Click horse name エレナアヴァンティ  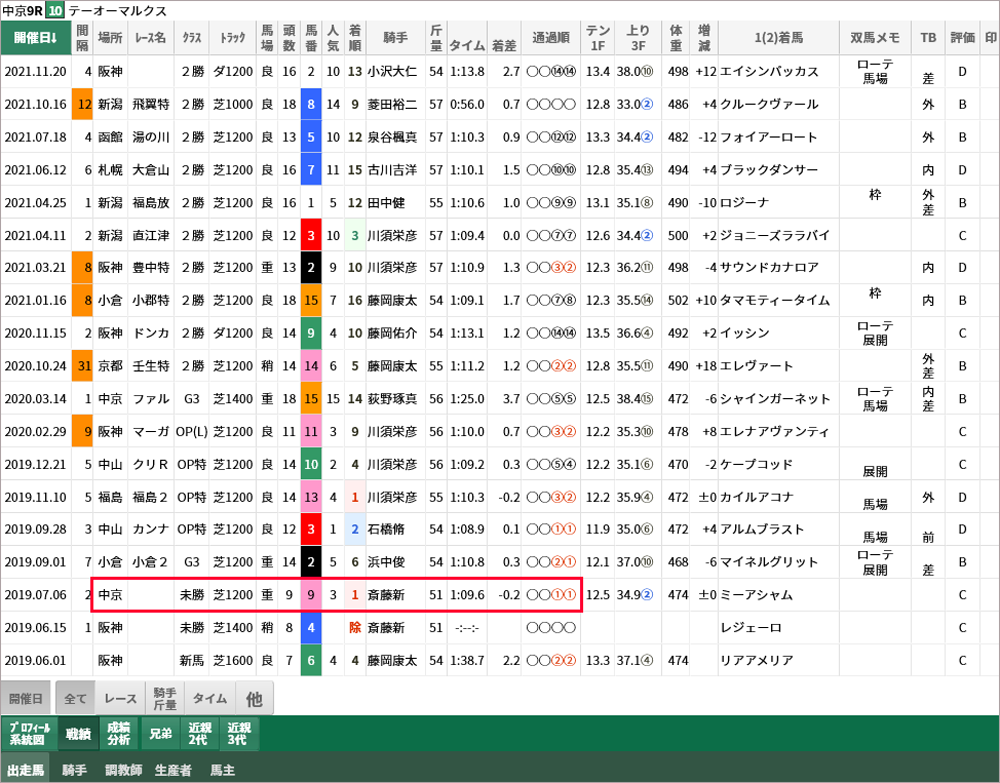coord(775,432)
